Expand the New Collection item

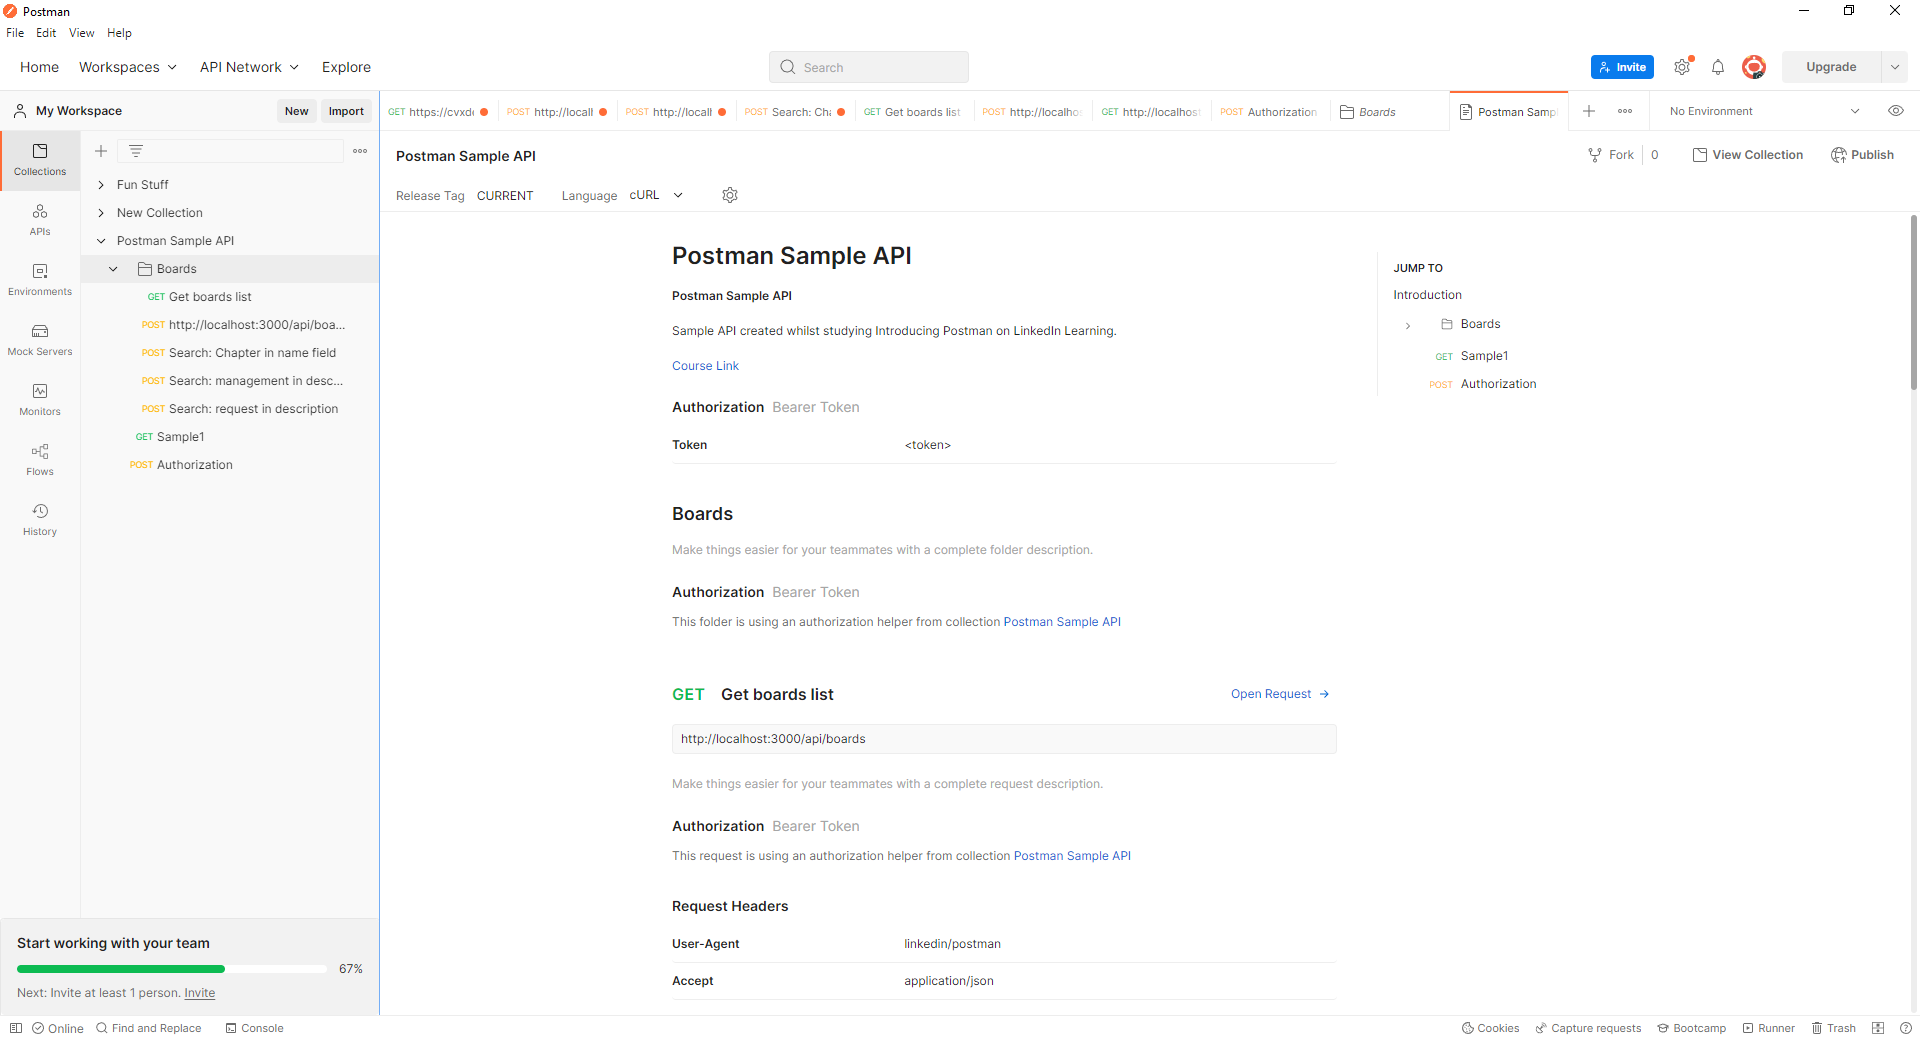point(101,213)
